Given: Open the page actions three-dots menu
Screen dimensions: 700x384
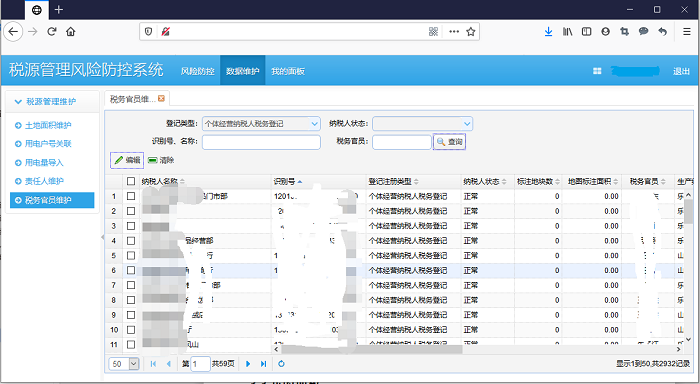Looking at the screenshot, I should [454, 32].
